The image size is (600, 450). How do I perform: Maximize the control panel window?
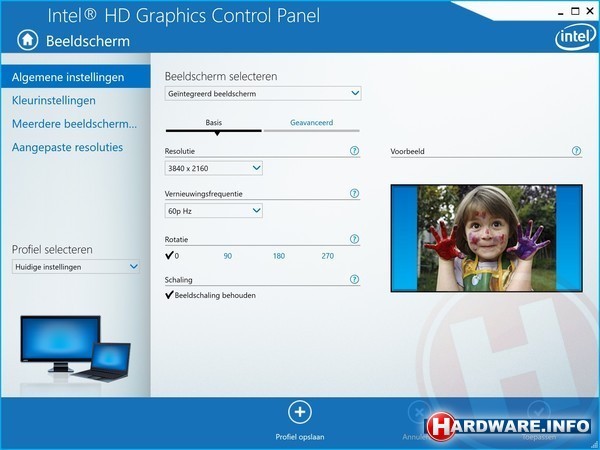click(x=575, y=11)
